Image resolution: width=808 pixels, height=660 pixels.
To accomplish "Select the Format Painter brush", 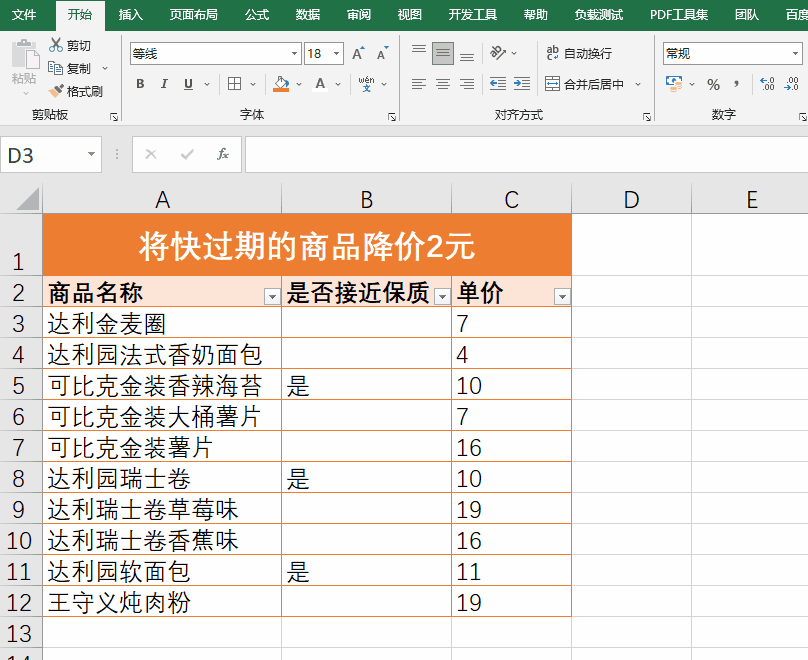I will pyautogui.click(x=56, y=91).
